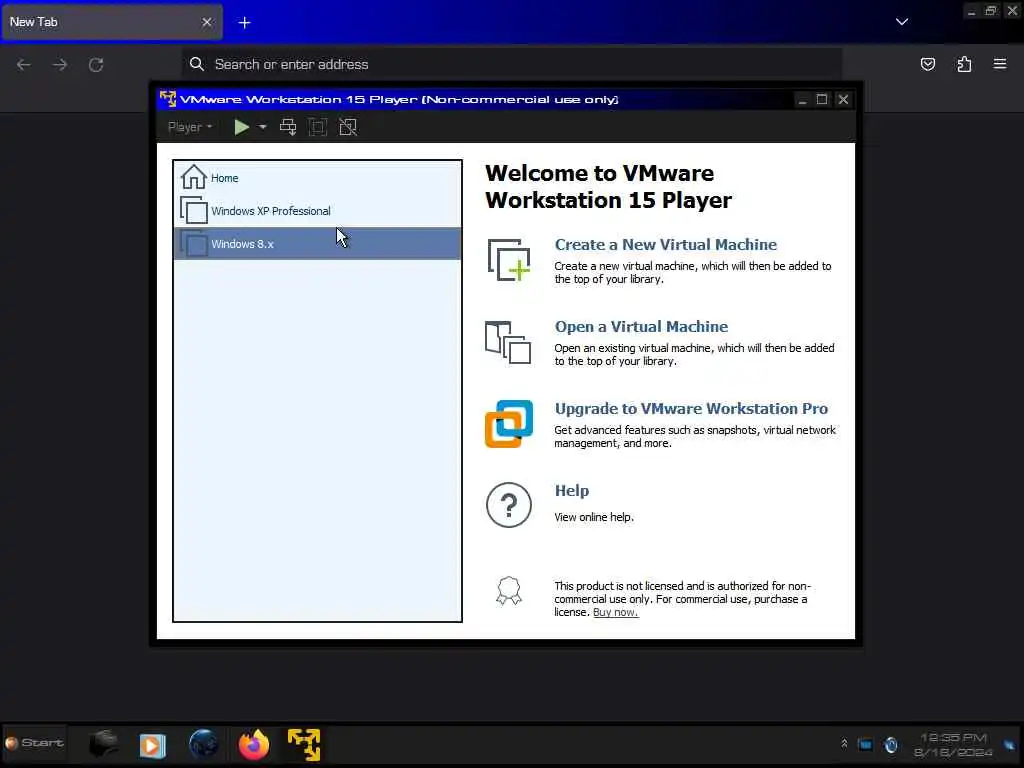This screenshot has width=1024, height=768.
Task: Open the Start menu button
Action: 35,743
